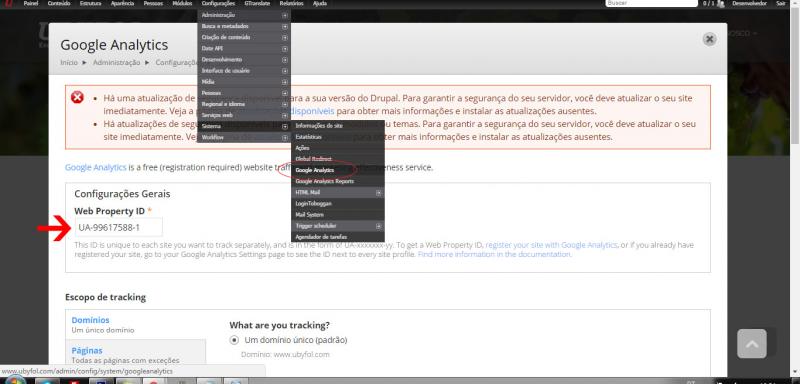This screenshot has height=384, width=800.
Task: Expand the Busca e metadados submenu arrow
Action: pos(285,26)
